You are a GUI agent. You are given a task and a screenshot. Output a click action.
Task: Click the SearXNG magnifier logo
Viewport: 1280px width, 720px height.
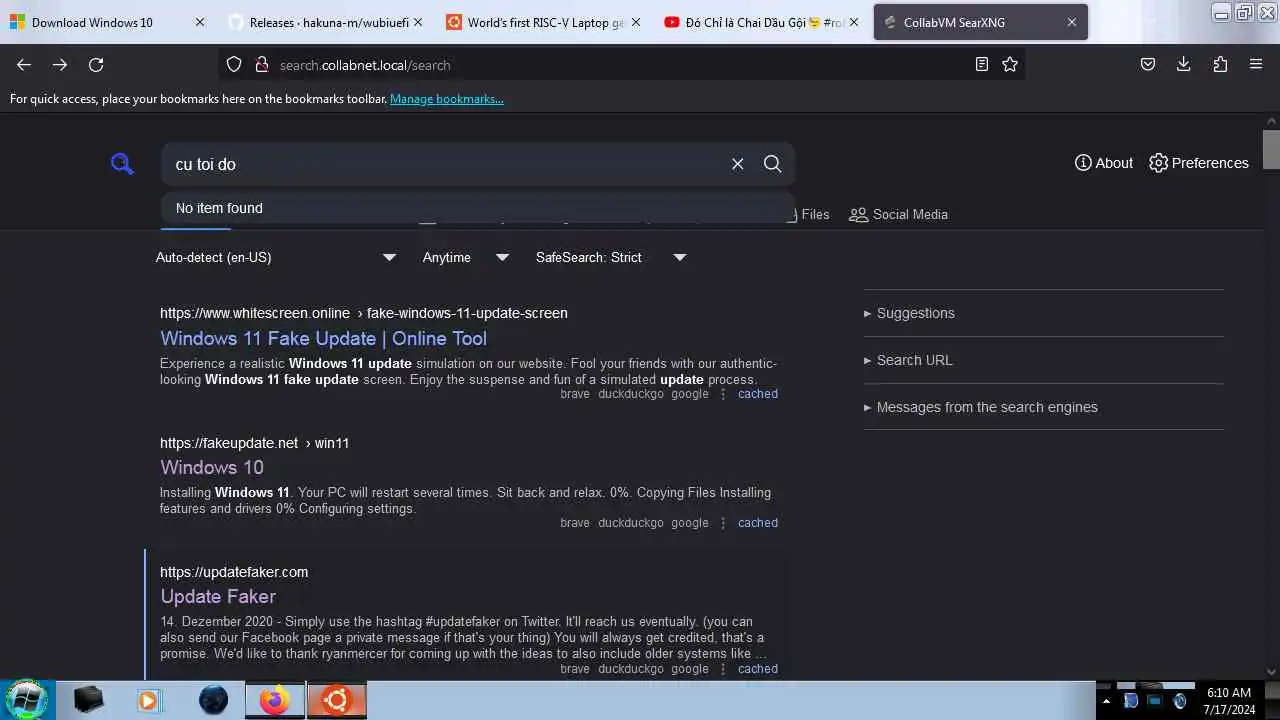[122, 164]
